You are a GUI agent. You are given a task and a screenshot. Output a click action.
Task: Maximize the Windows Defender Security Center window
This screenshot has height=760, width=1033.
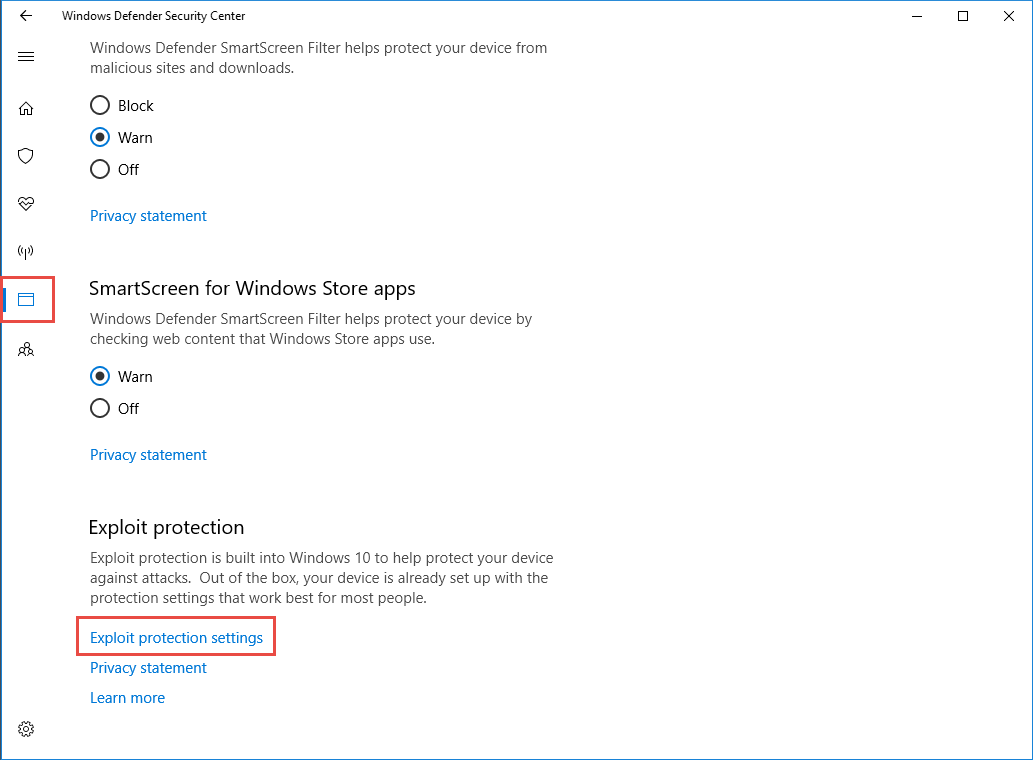click(963, 16)
